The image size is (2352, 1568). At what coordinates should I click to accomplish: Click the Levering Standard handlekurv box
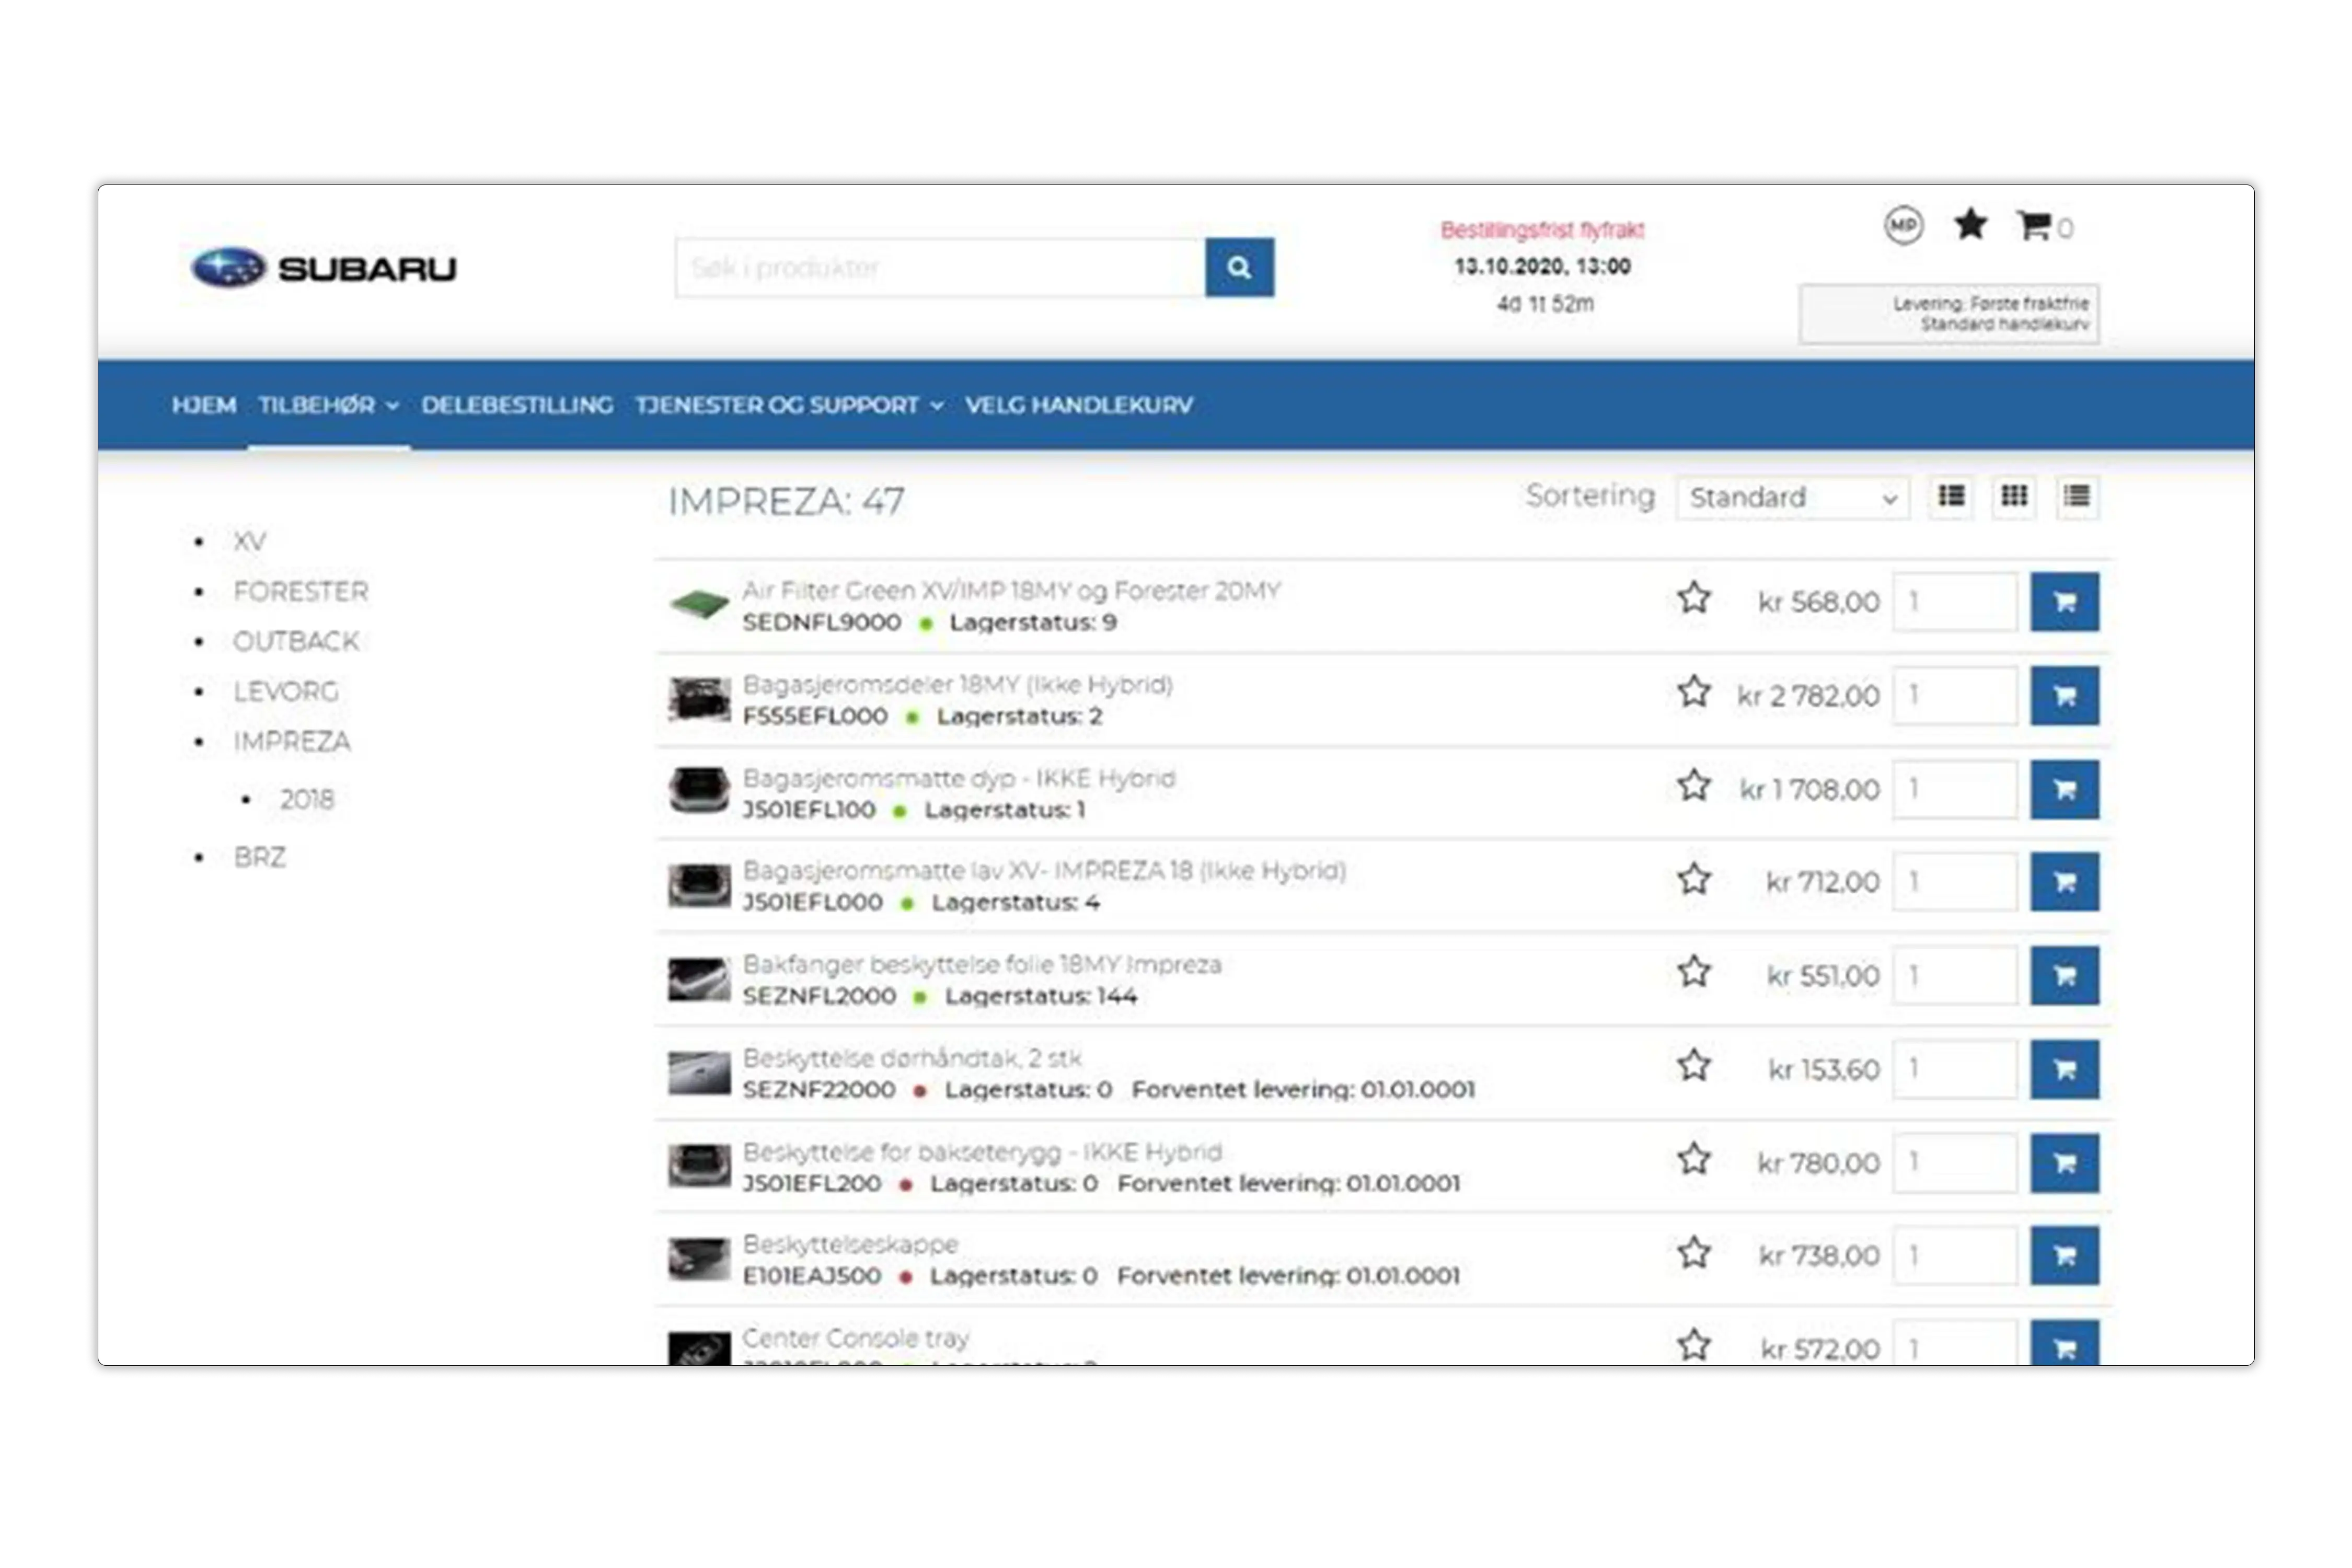(1949, 314)
